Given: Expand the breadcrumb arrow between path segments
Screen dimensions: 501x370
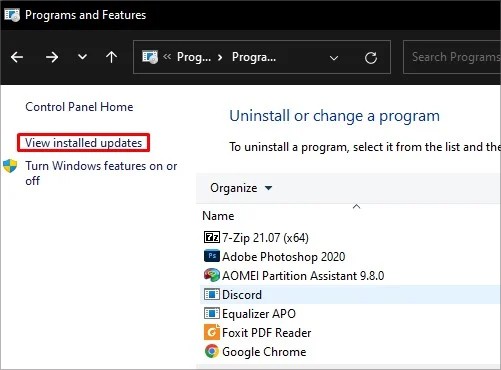Looking at the screenshot, I should pyautogui.click(x=220, y=57).
